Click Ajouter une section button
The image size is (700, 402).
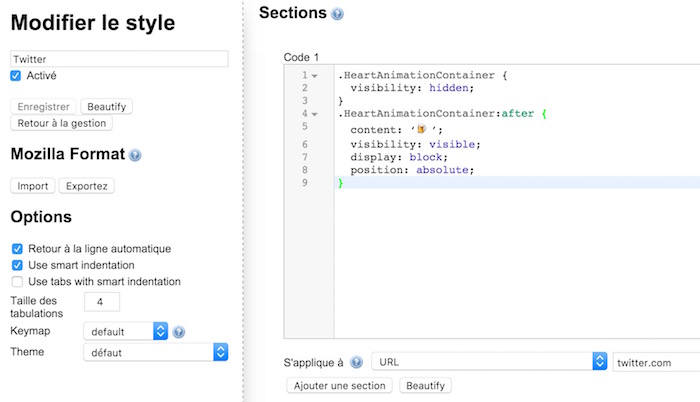click(339, 385)
